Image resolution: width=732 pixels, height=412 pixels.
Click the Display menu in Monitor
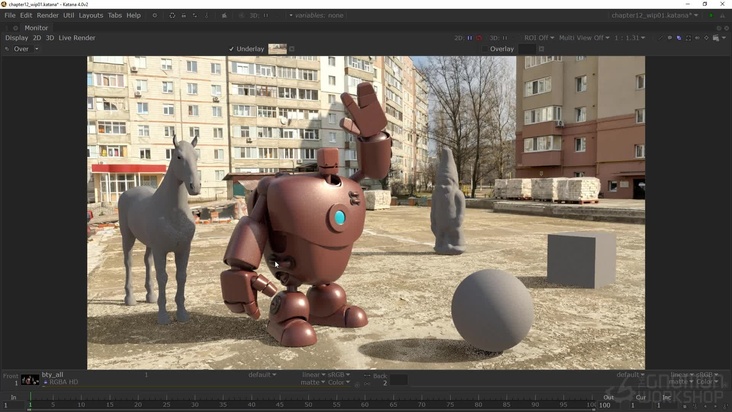pos(17,38)
